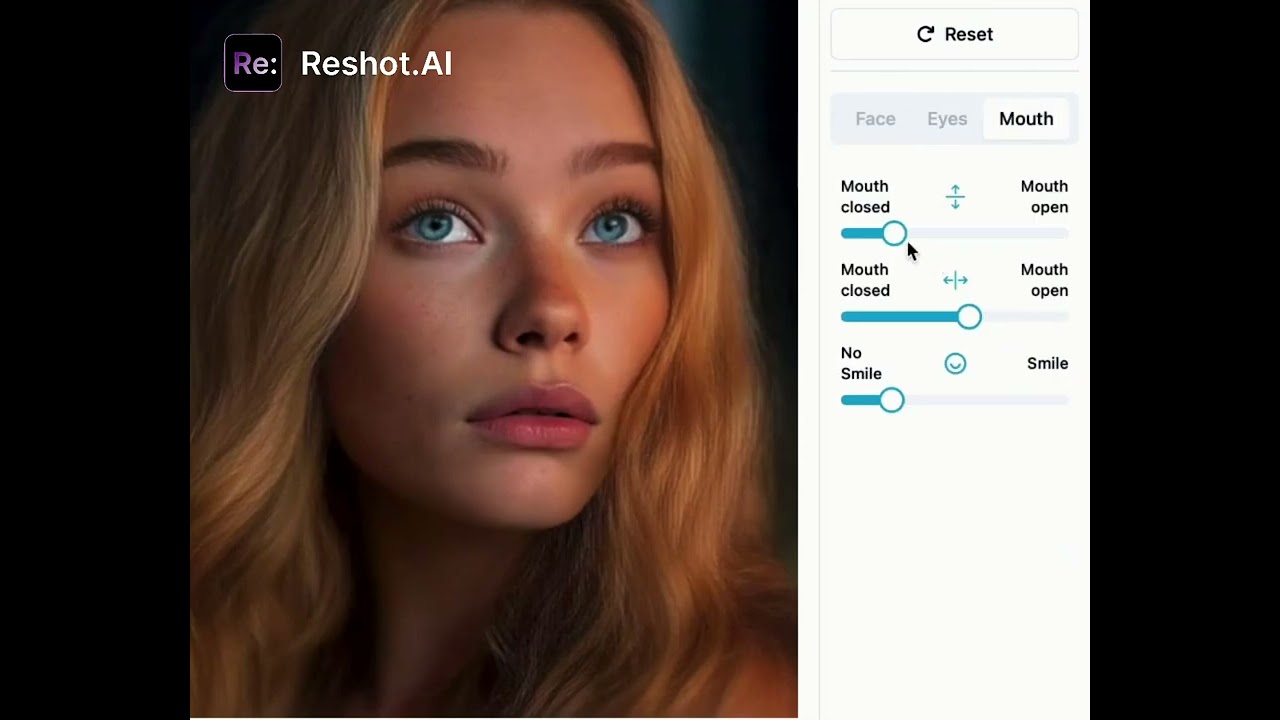
Task: Switch to the Eyes tab
Action: coord(947,118)
